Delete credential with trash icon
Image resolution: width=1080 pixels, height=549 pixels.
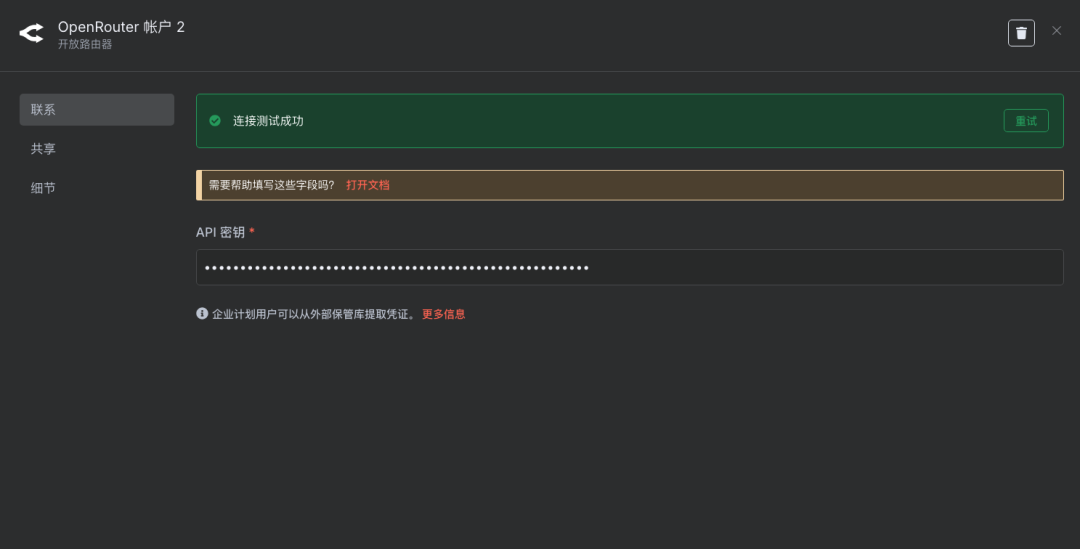[1021, 33]
